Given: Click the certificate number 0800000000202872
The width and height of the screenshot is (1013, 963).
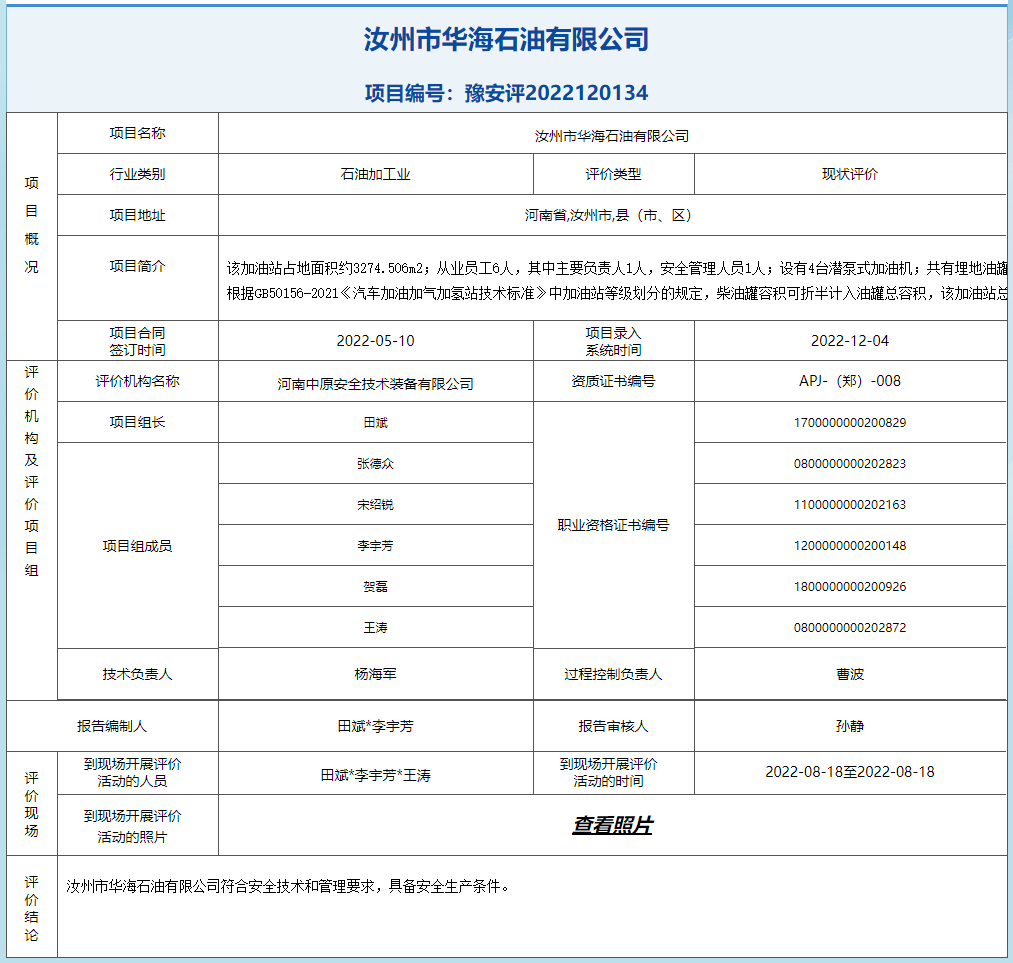Looking at the screenshot, I should 849,628.
